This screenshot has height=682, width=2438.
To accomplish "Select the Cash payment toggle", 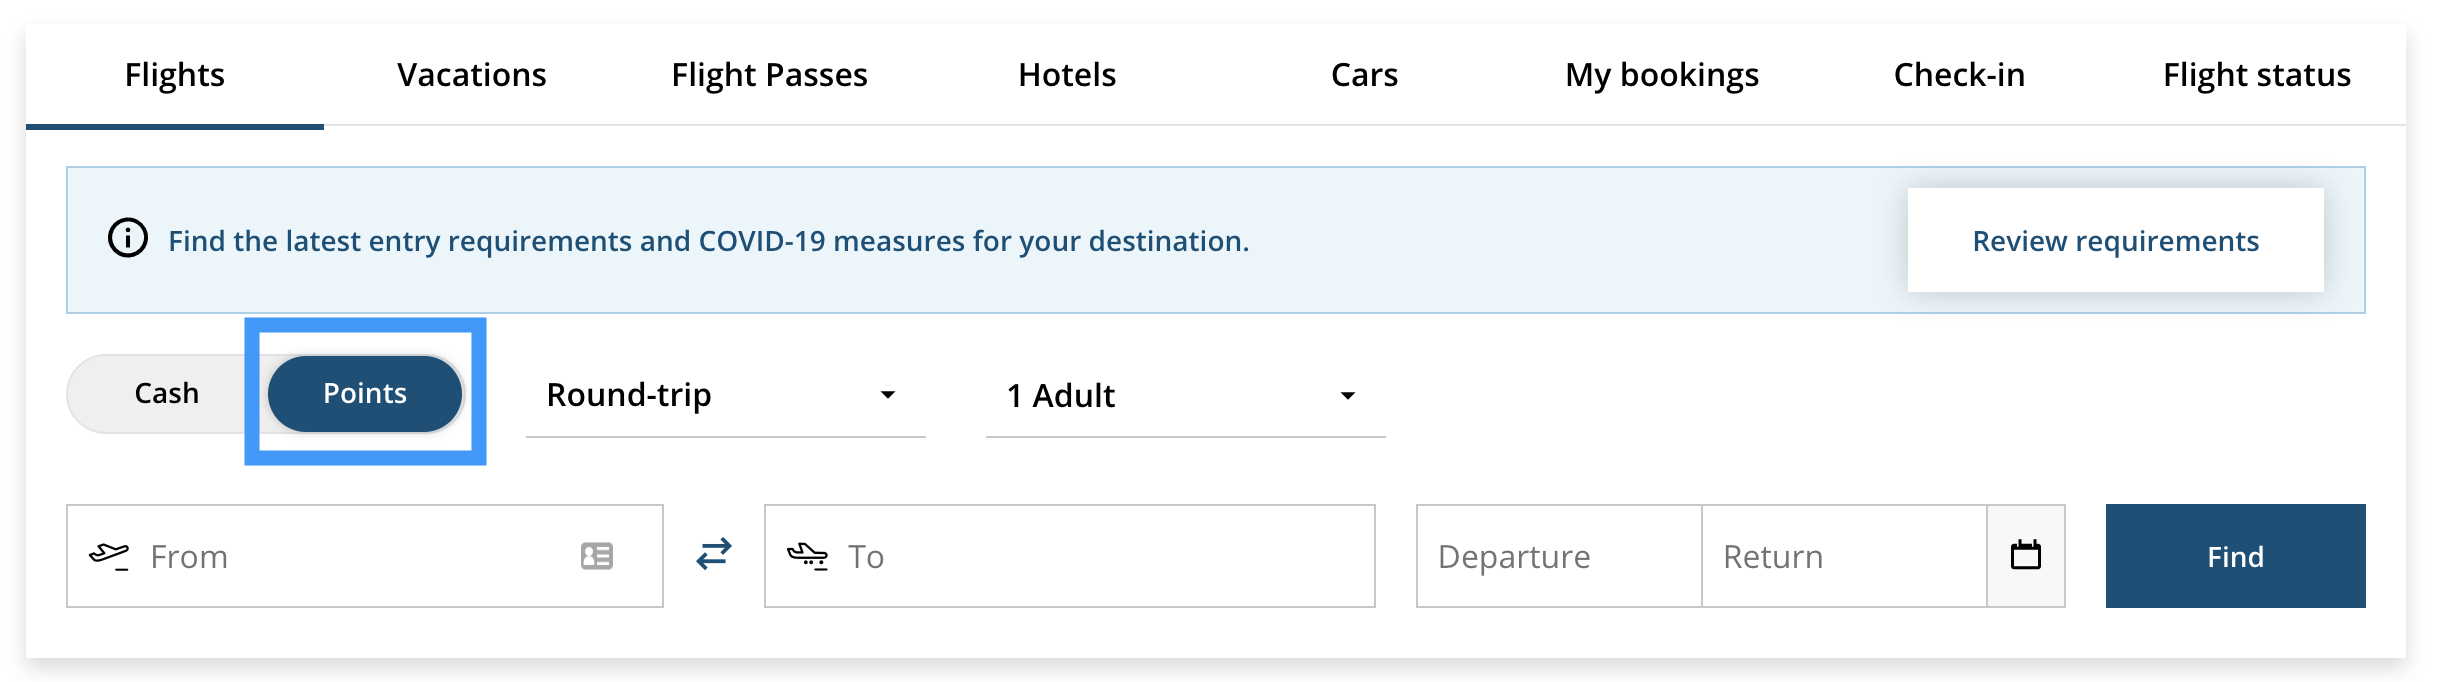I will [x=166, y=393].
